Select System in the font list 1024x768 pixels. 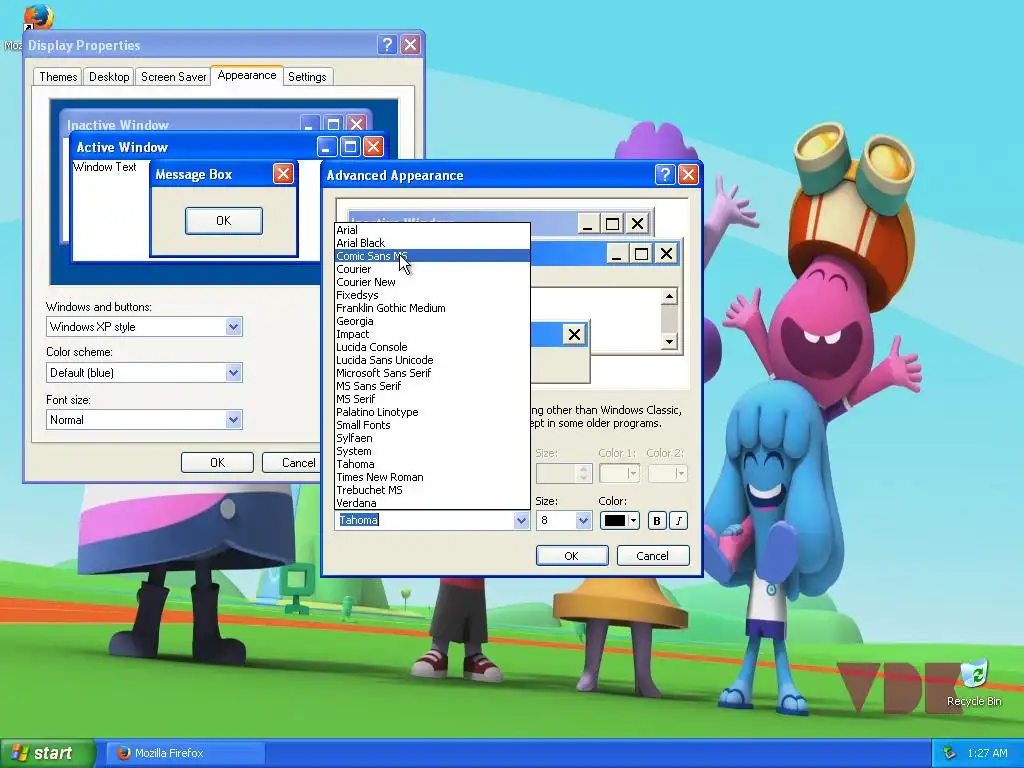[x=432, y=451]
